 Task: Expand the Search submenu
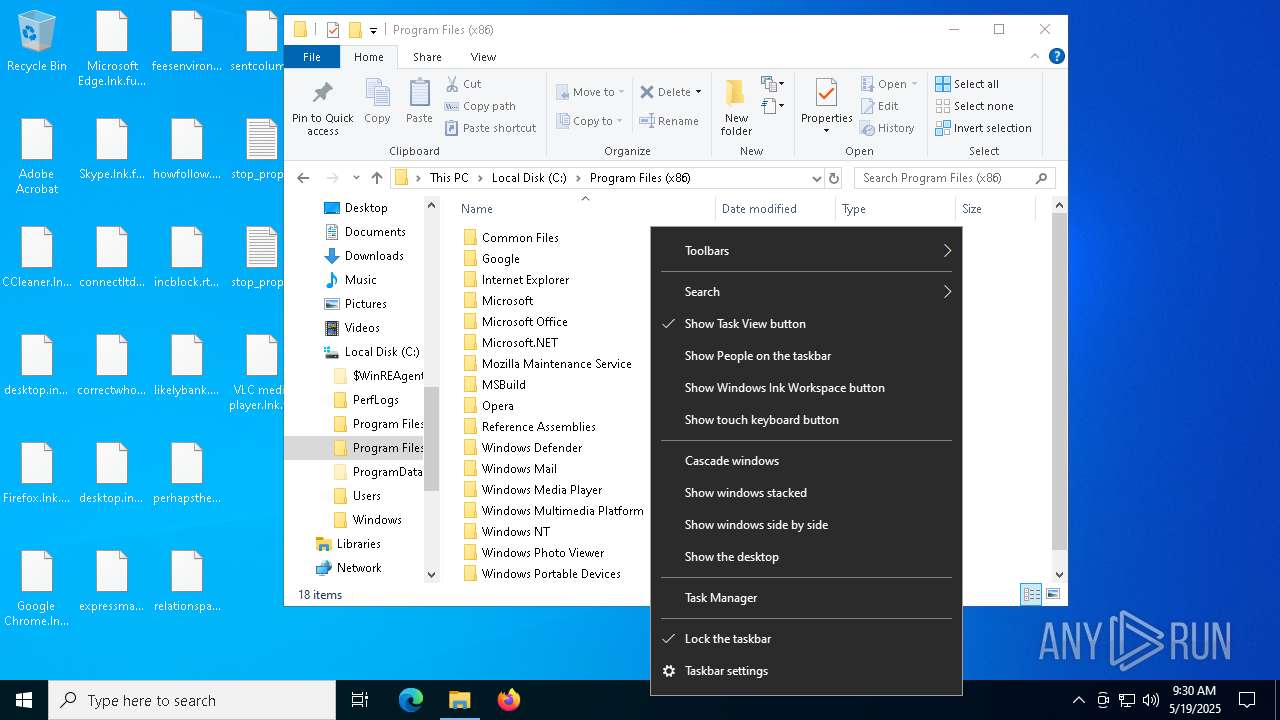806,292
